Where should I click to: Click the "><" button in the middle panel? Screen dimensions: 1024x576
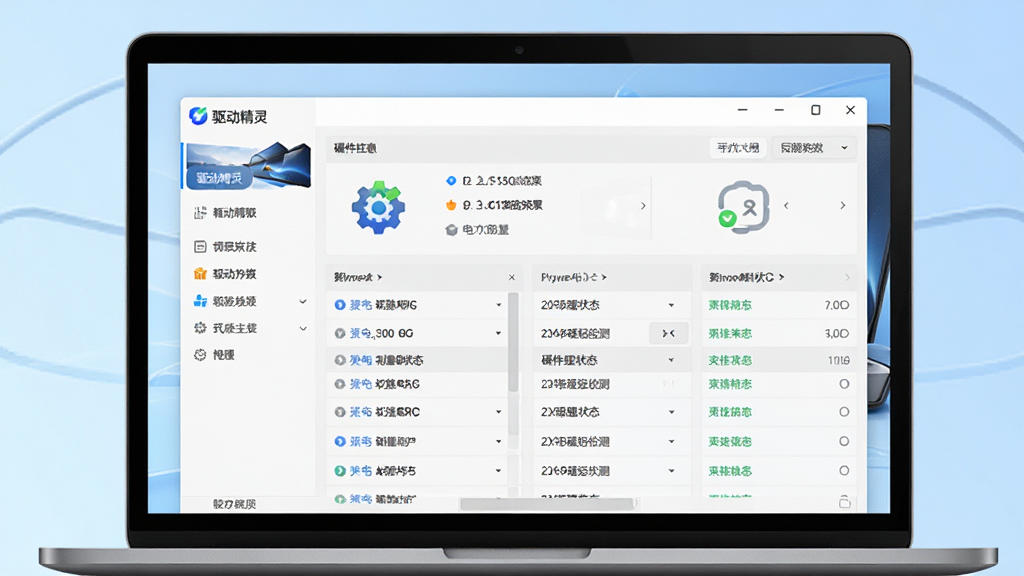pos(669,333)
